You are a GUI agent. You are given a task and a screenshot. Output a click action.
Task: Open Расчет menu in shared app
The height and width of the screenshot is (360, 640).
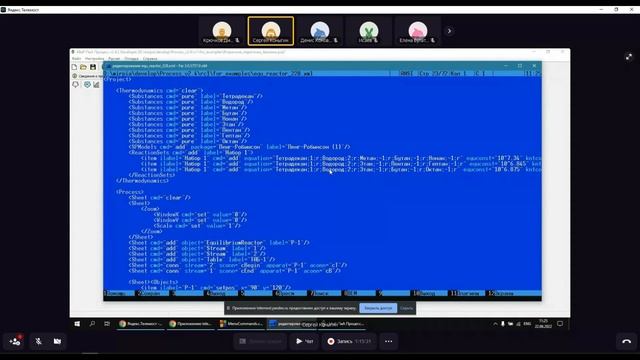point(114,59)
